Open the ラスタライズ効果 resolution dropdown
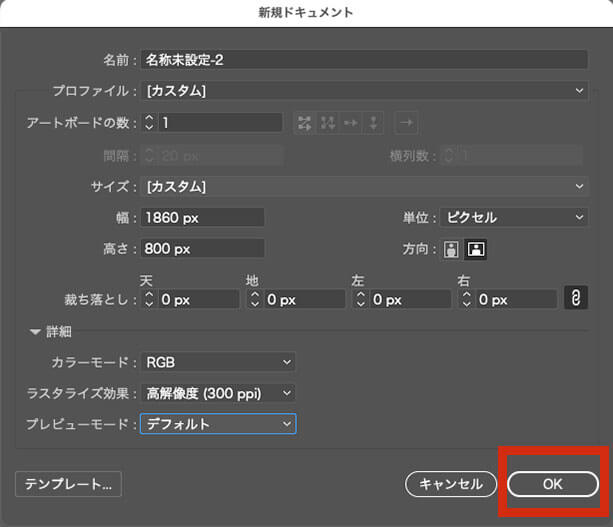The width and height of the screenshot is (613, 527). click(x=218, y=393)
